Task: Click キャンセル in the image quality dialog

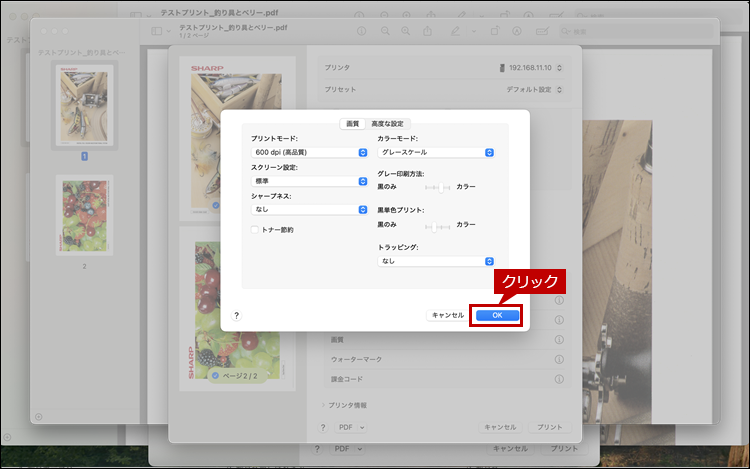Action: [x=446, y=315]
